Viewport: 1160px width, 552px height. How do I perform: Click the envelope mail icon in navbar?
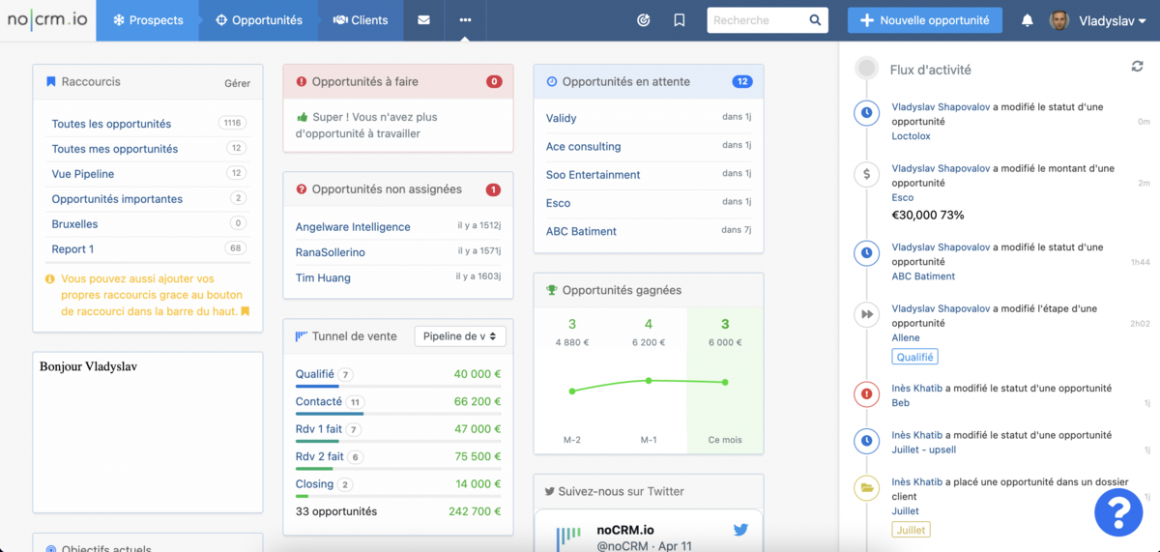[424, 20]
